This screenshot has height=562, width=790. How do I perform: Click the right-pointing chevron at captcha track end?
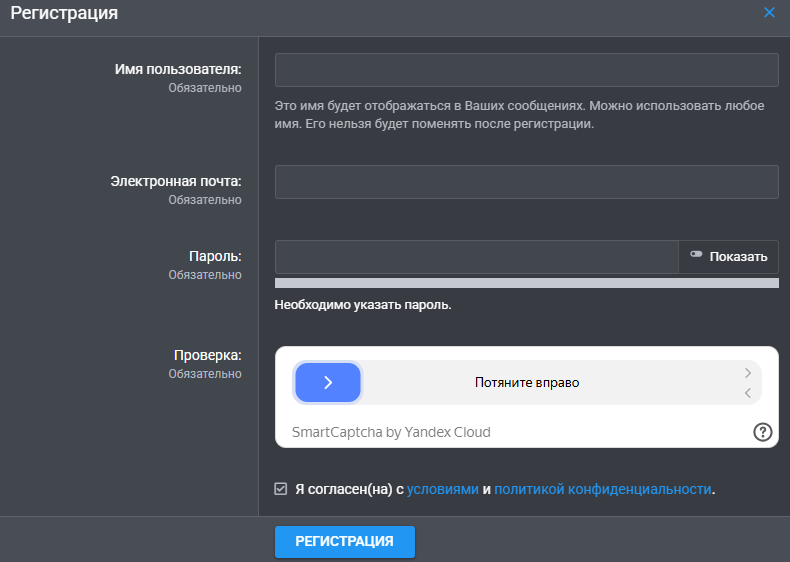click(748, 373)
